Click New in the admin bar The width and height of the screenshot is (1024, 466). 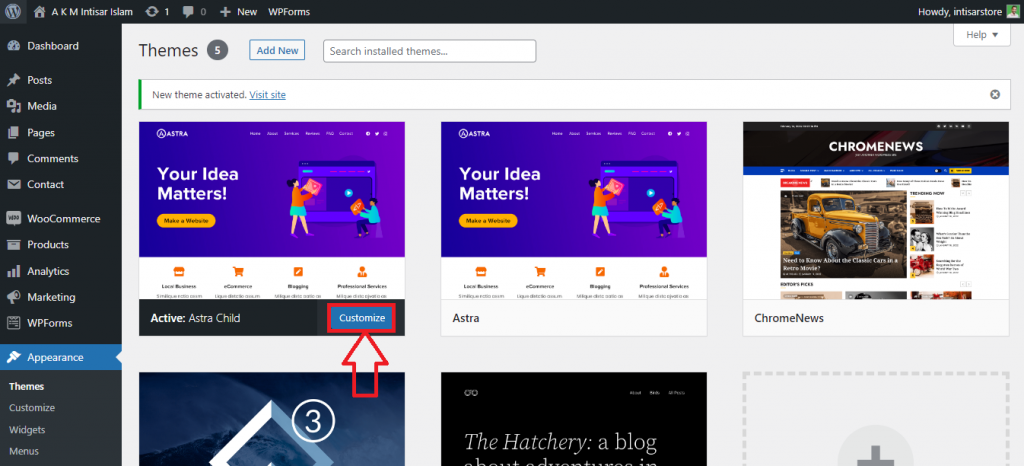pos(247,12)
